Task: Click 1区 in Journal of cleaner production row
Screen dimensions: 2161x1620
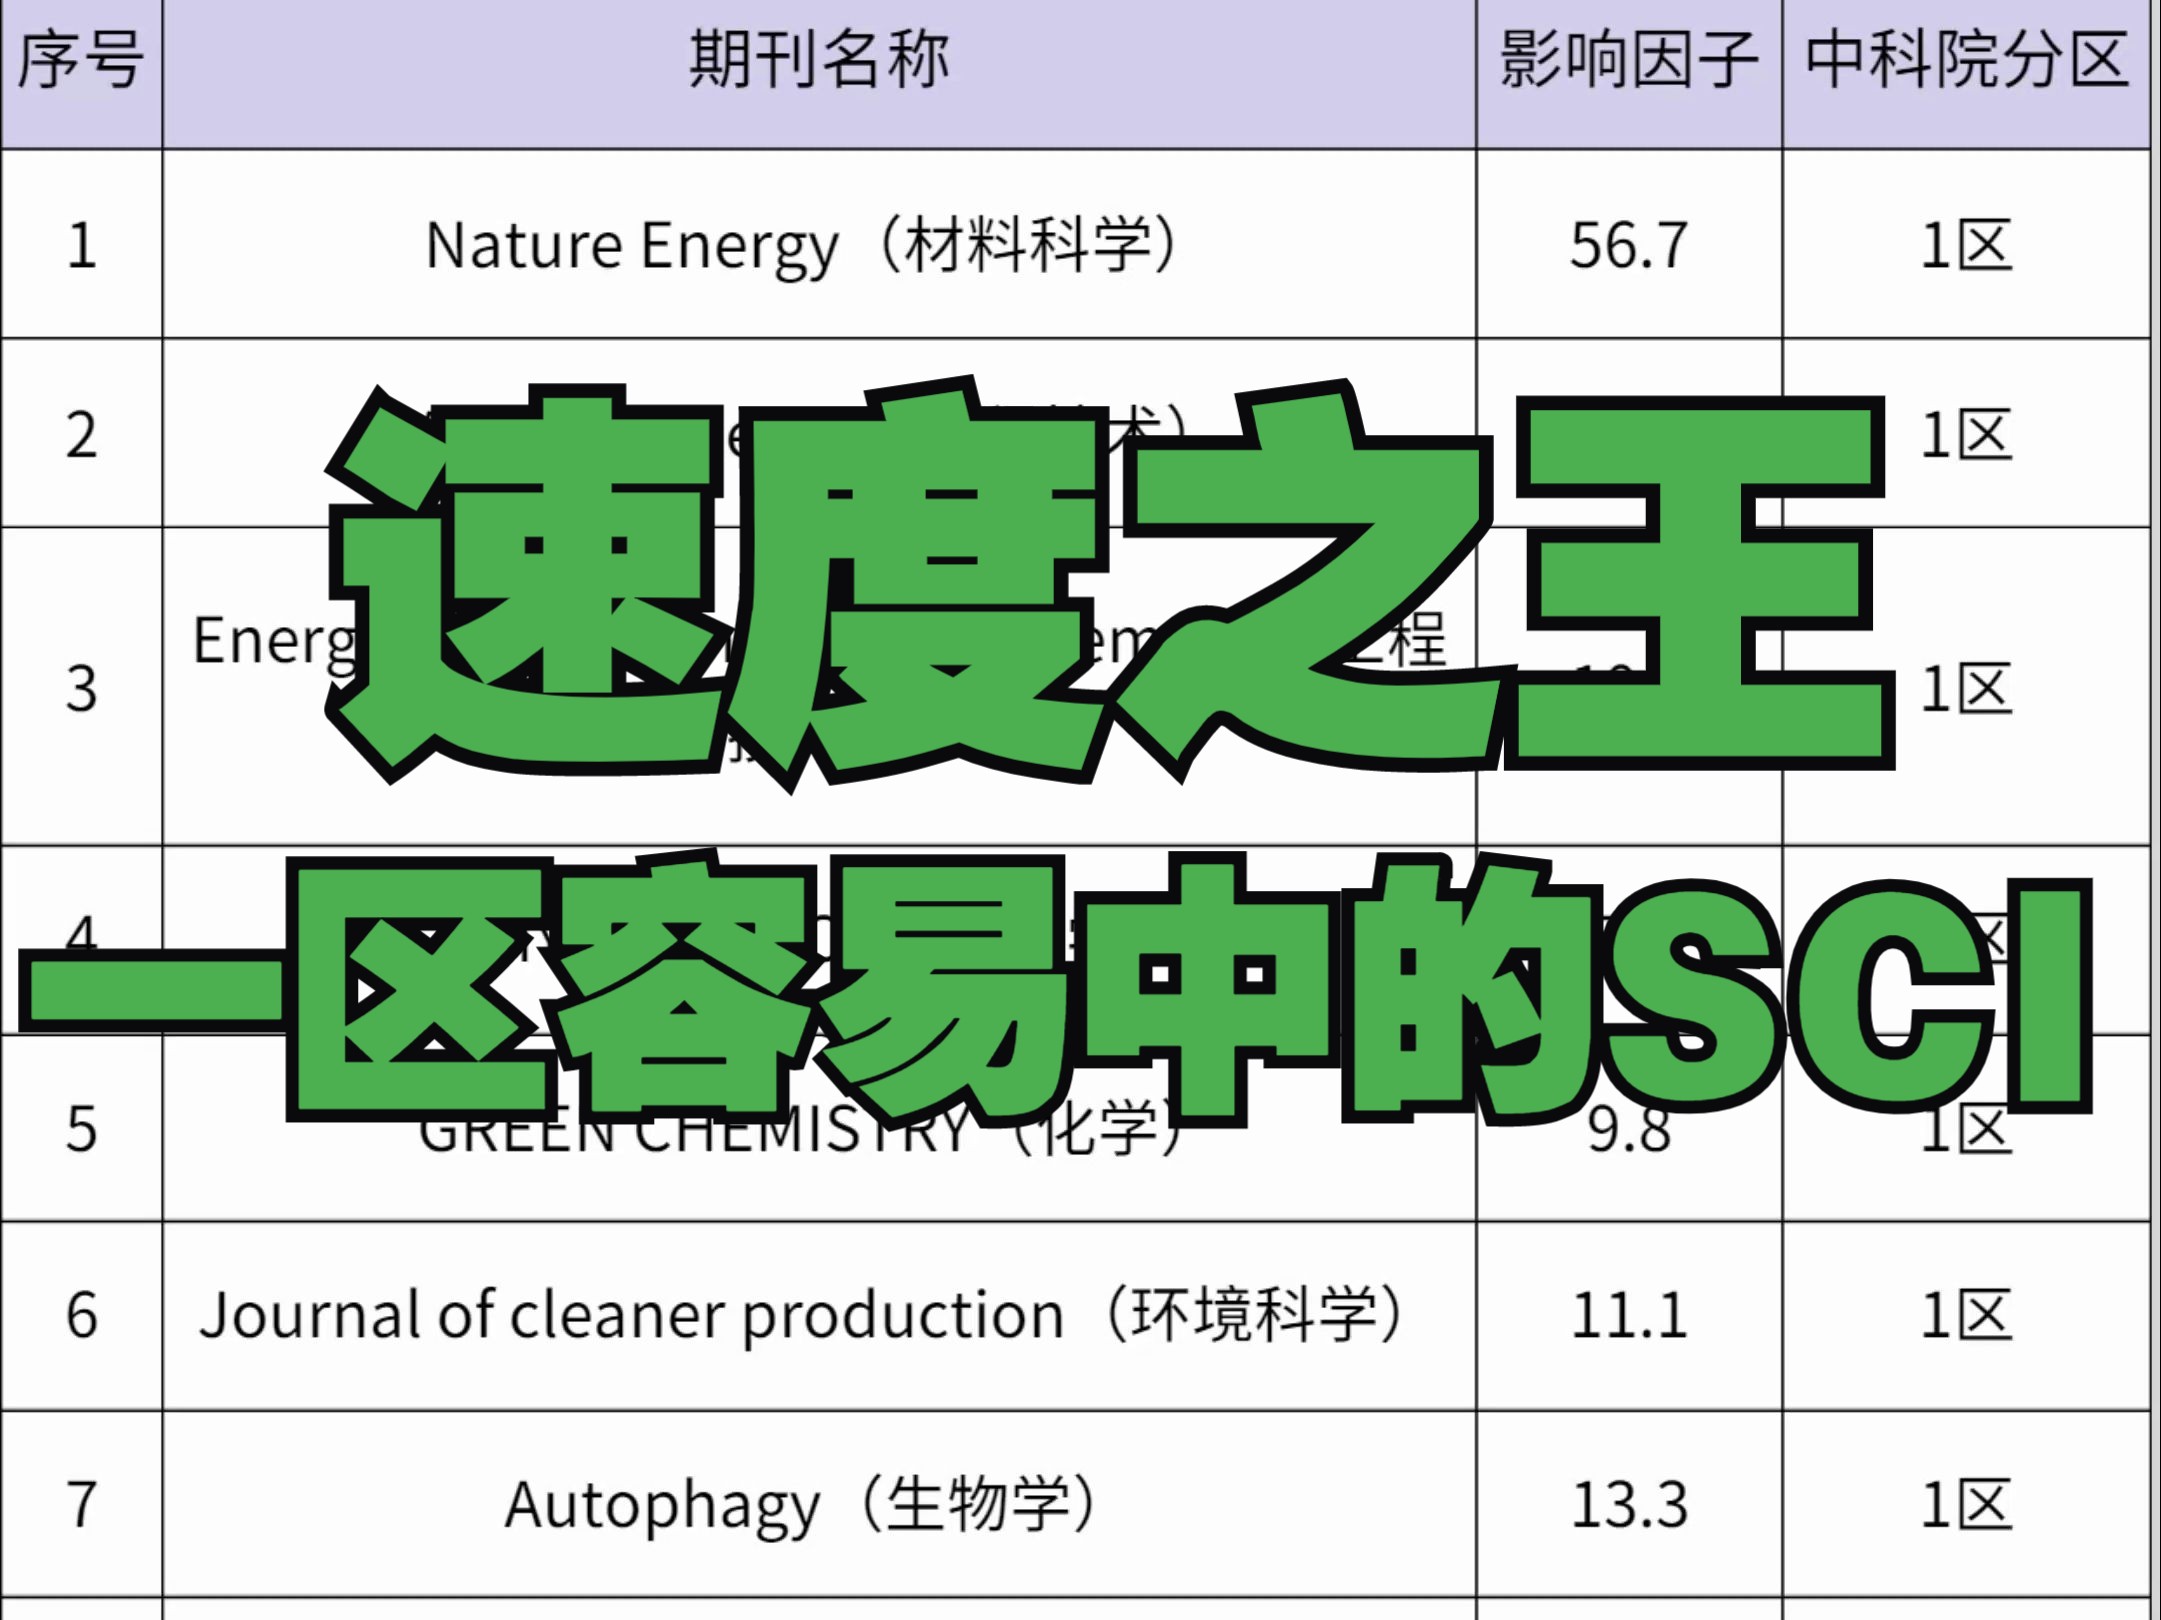Action: [1966, 1315]
